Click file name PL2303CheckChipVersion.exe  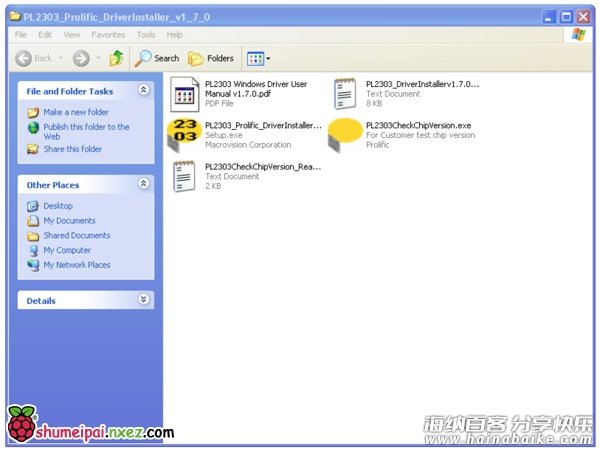419,126
